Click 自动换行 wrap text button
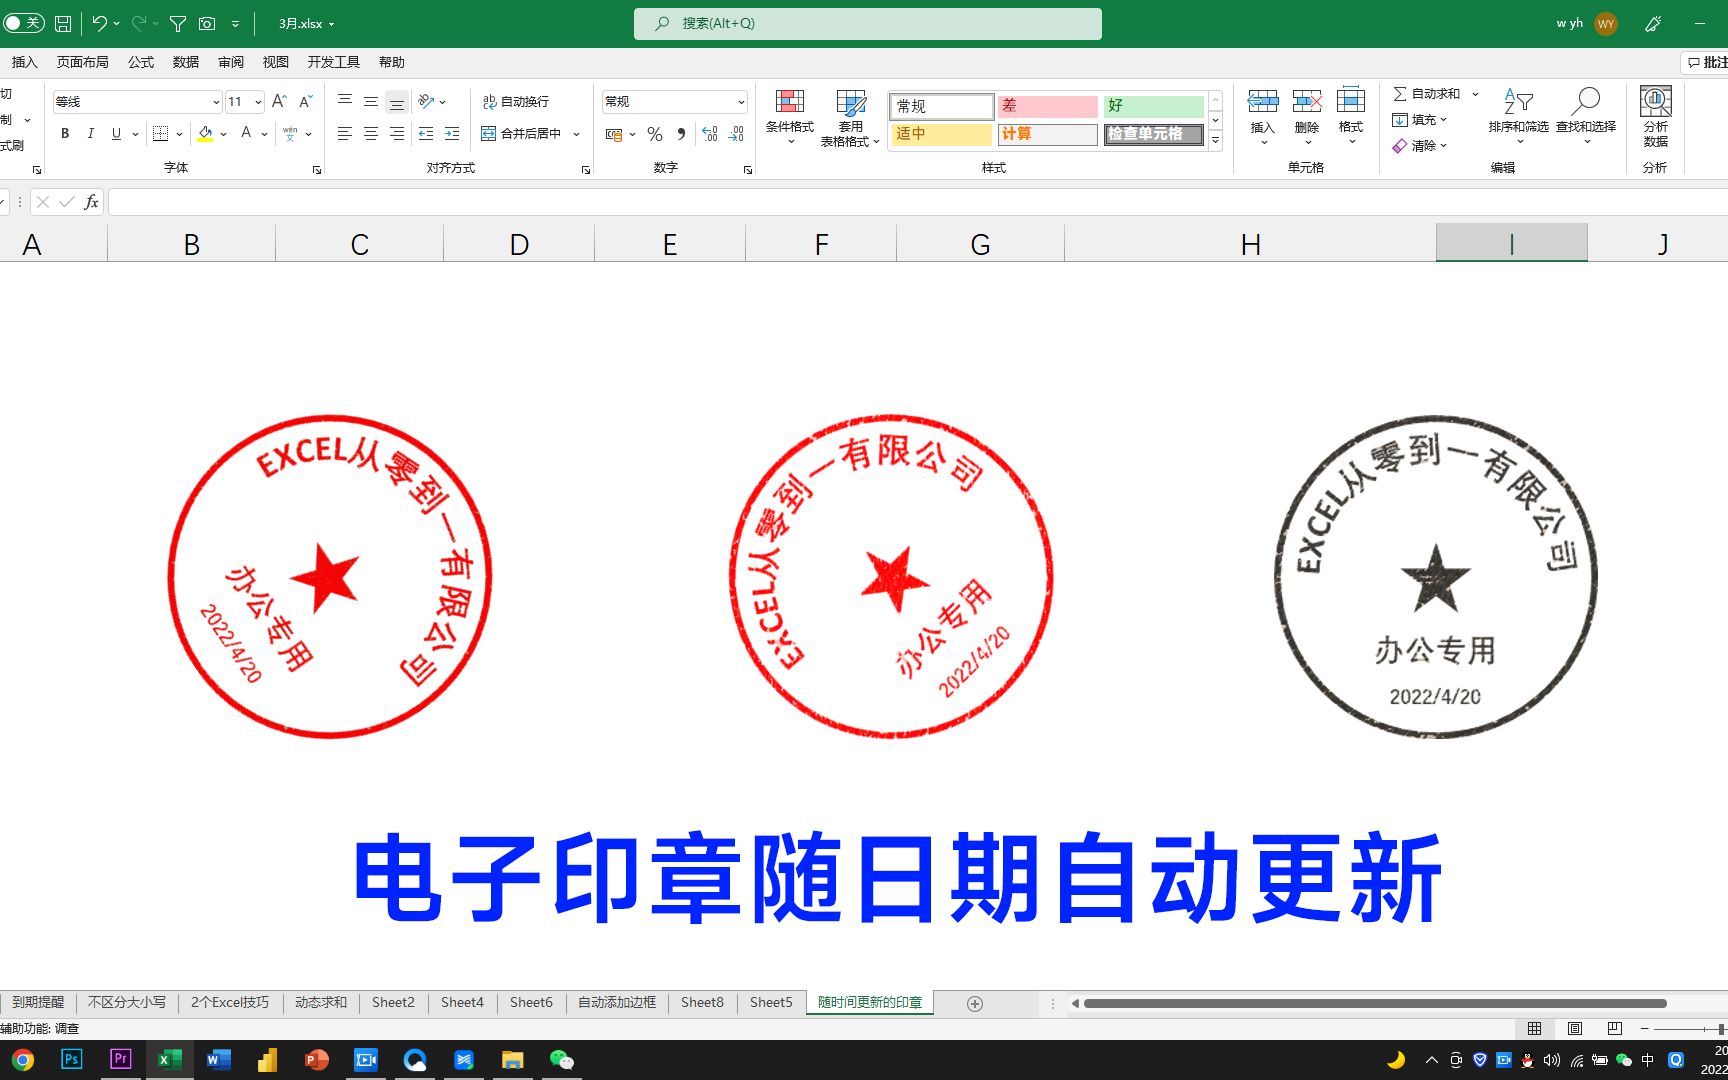Image resolution: width=1728 pixels, height=1080 pixels. point(516,101)
